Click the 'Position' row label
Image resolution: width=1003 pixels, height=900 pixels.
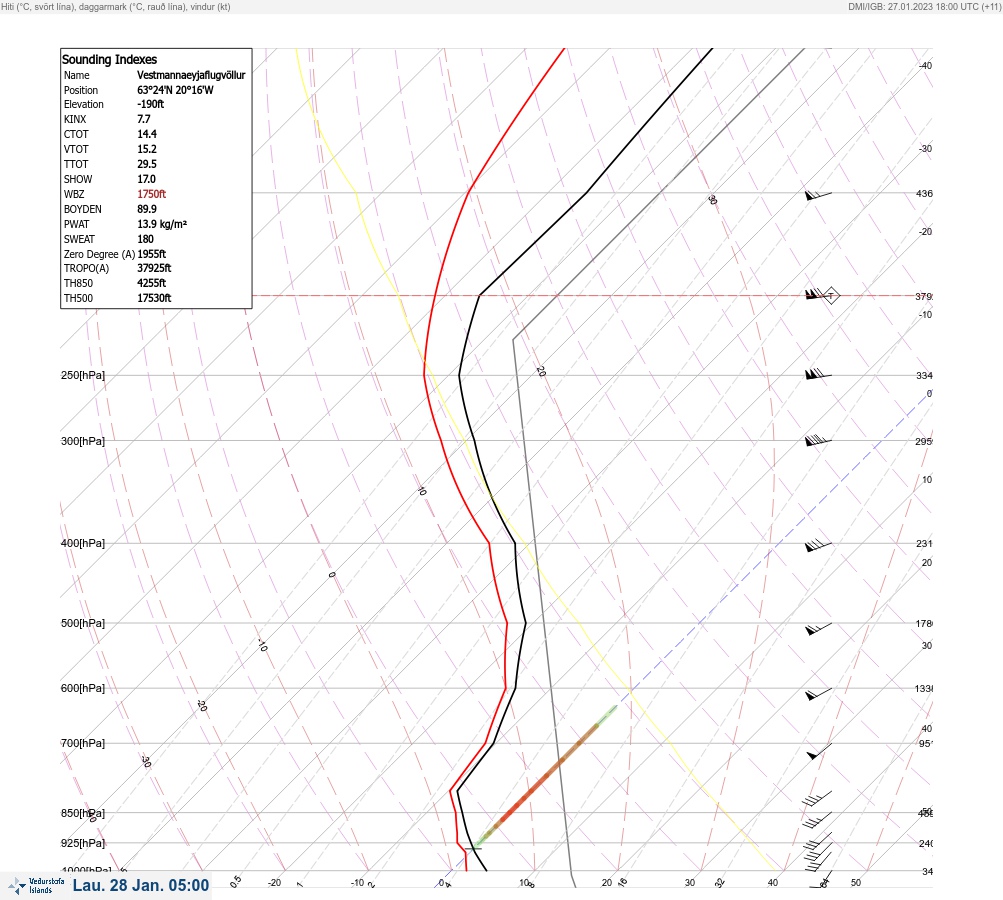[x=81, y=90]
